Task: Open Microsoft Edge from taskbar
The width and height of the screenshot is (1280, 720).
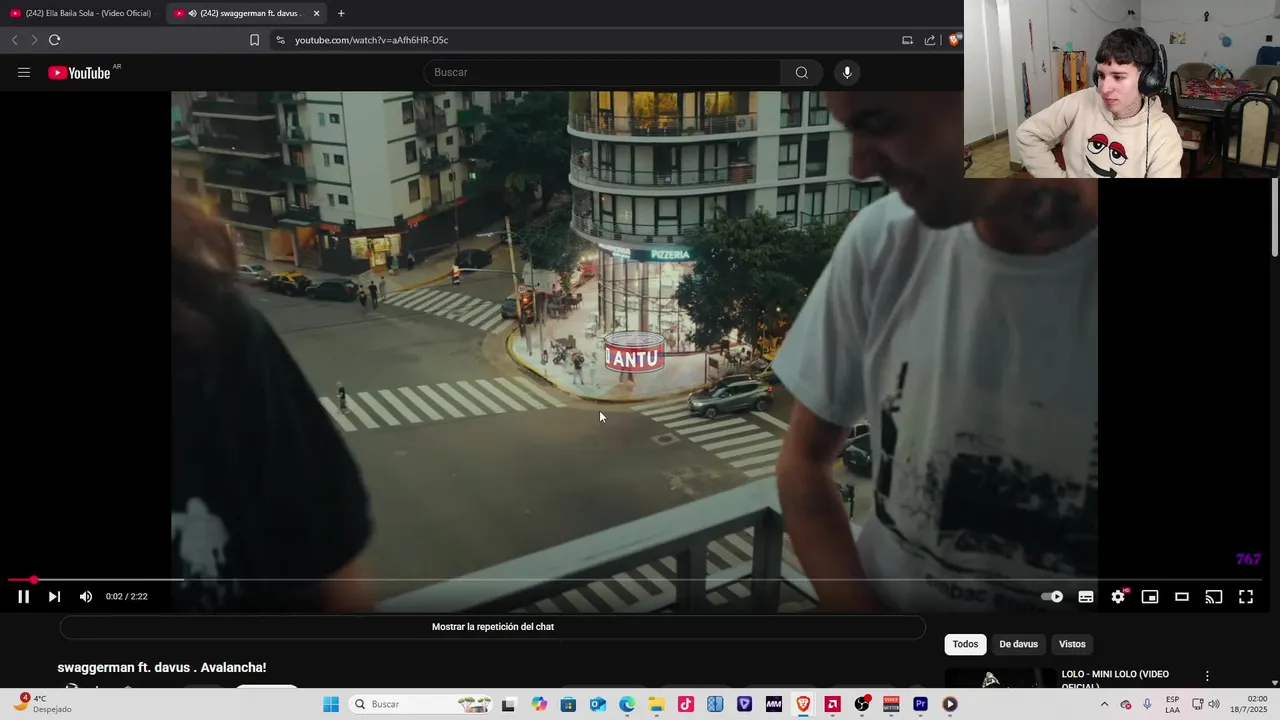Action: pos(627,704)
